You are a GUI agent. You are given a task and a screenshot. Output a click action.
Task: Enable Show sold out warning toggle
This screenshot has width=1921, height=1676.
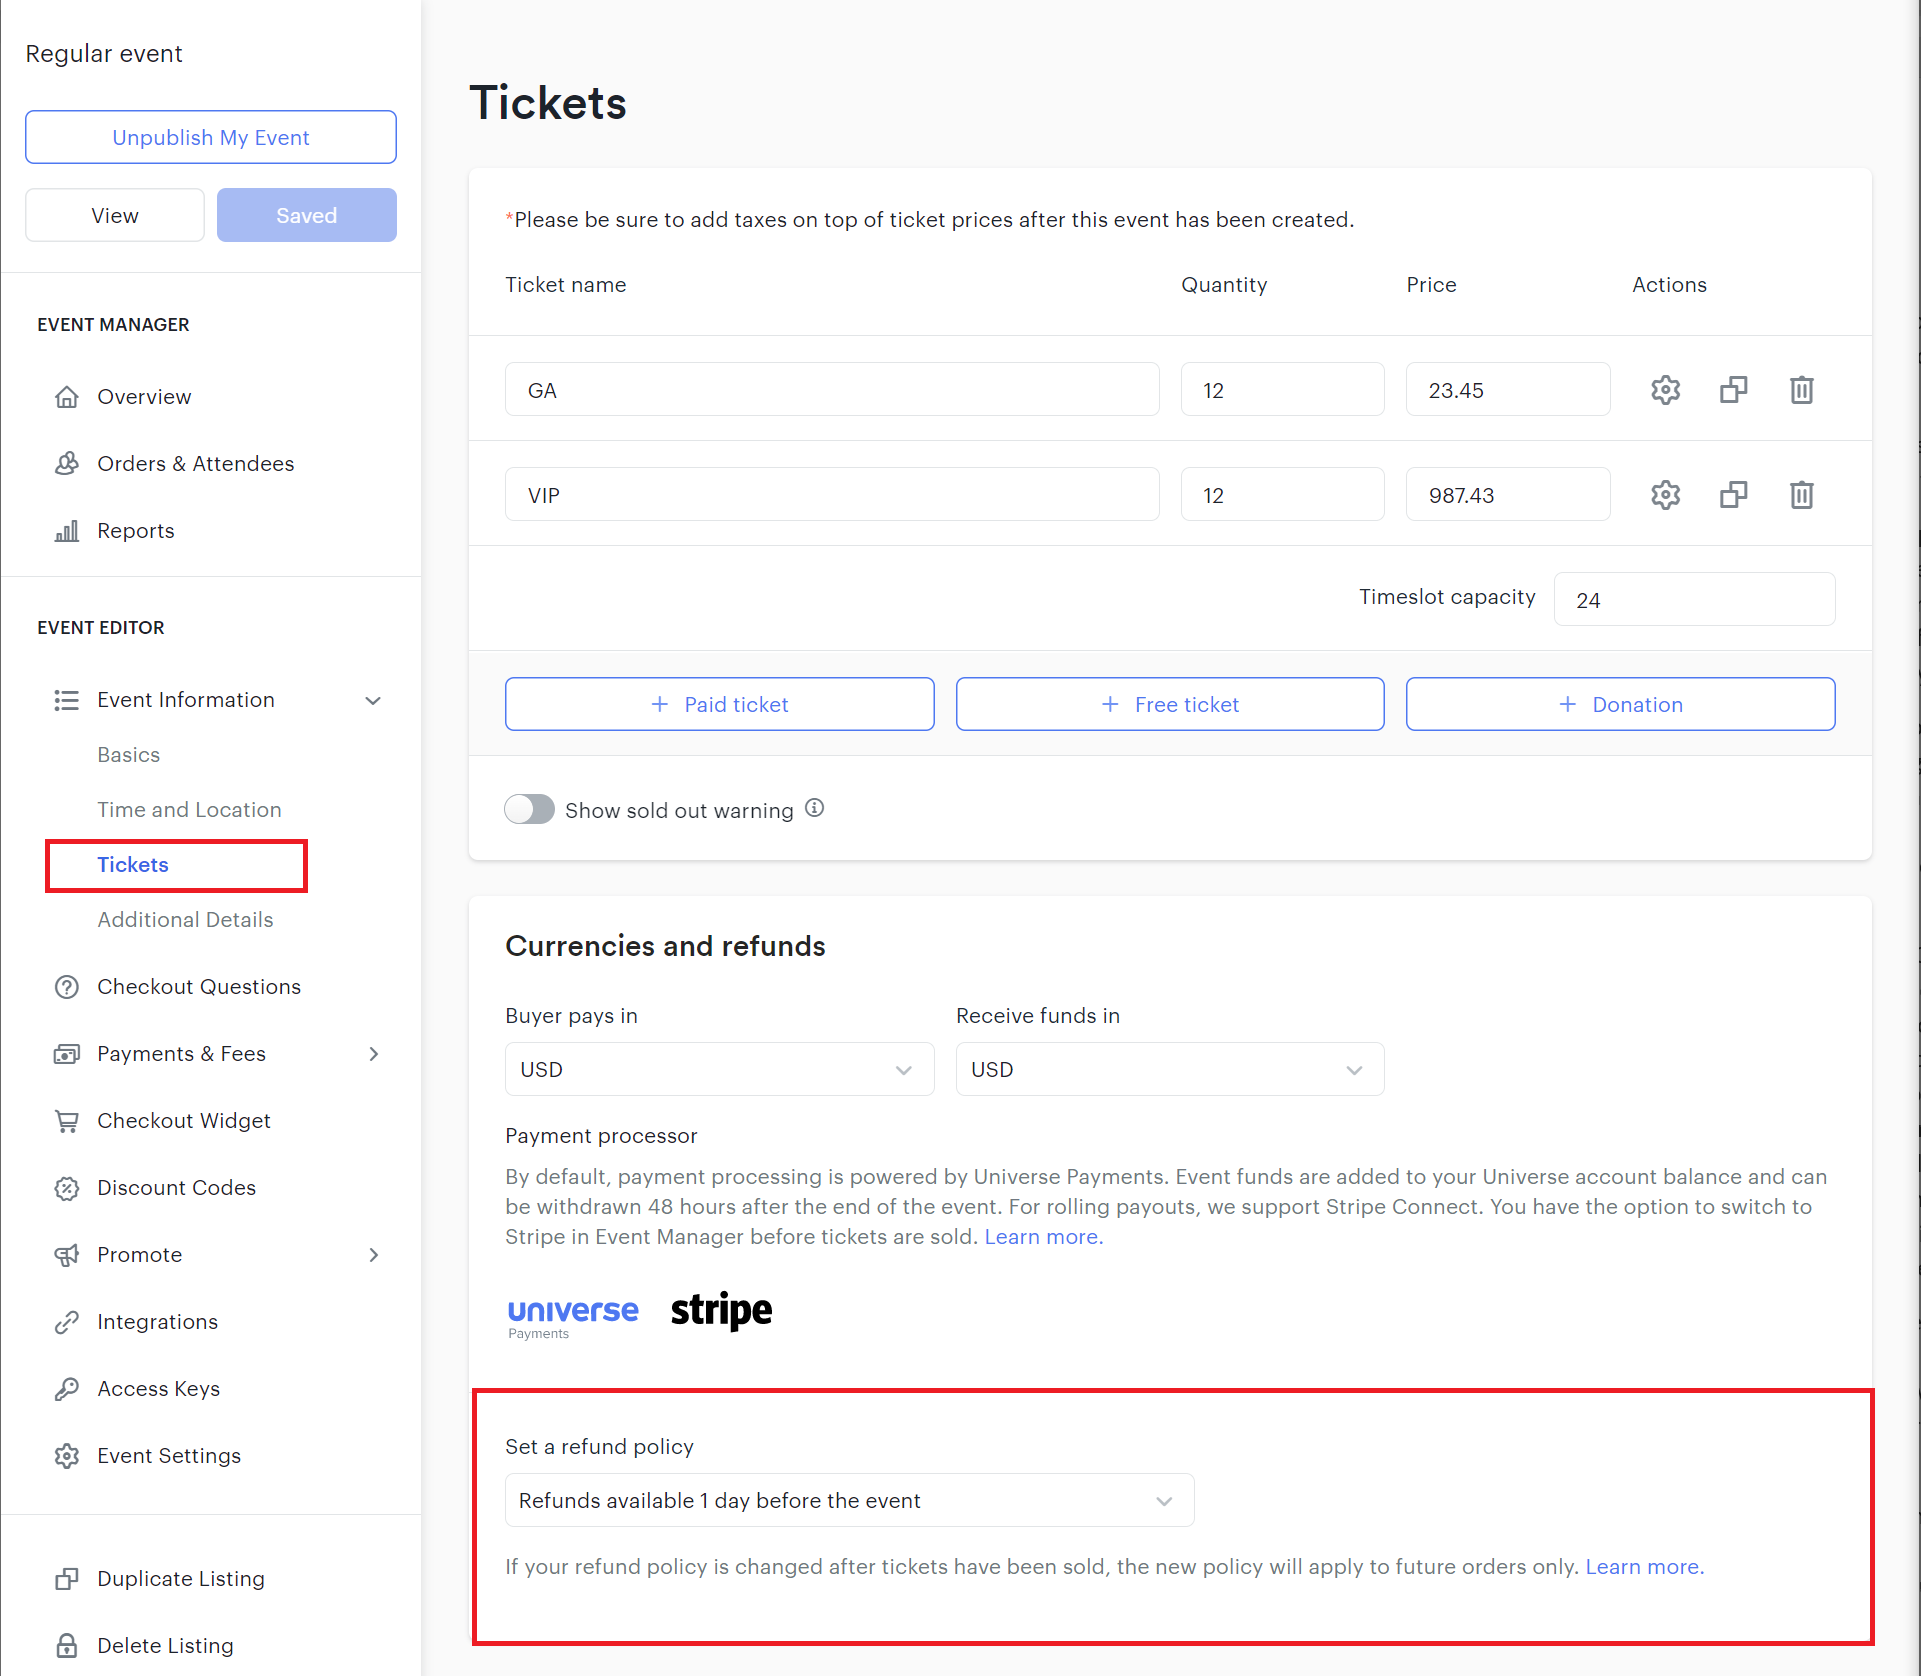click(529, 809)
